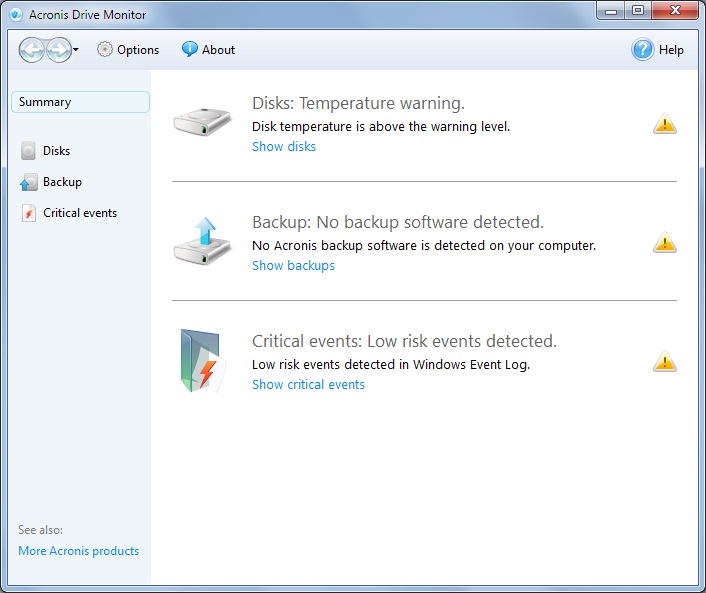Click the Disks temperature warning triangle
This screenshot has width=706, height=593.
tap(665, 124)
